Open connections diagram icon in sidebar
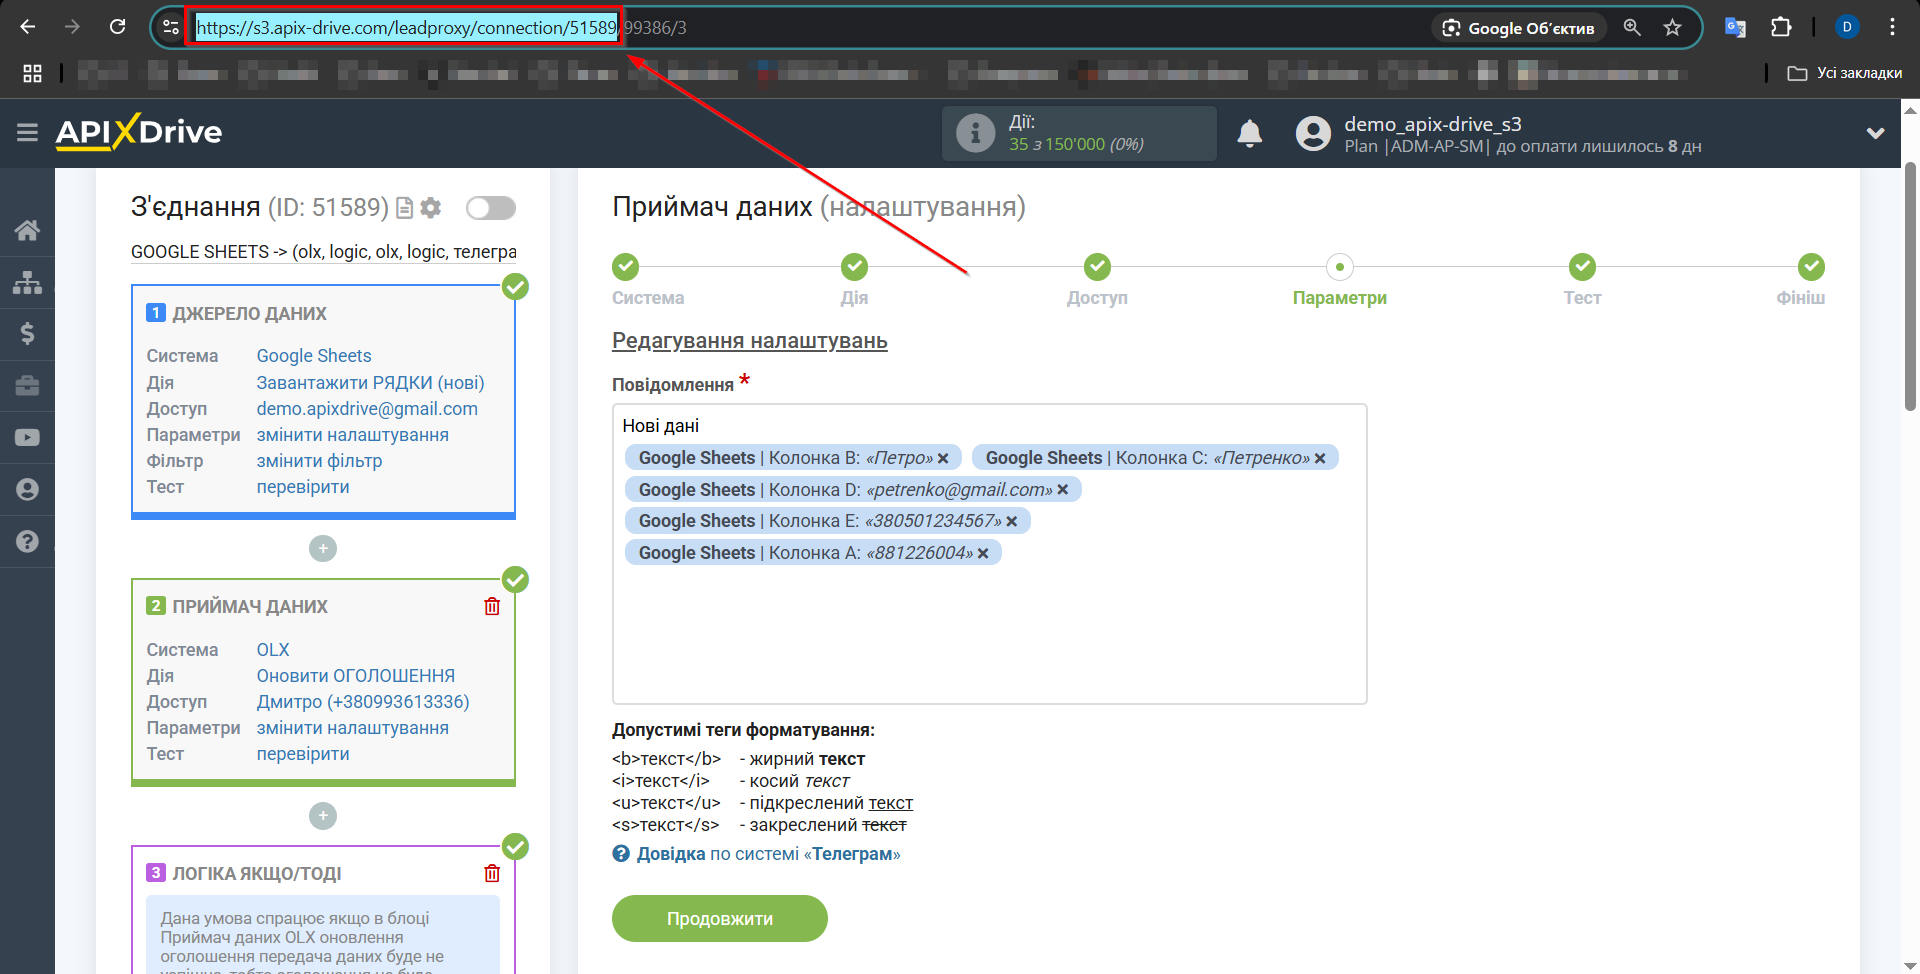This screenshot has width=1920, height=974. [x=27, y=282]
